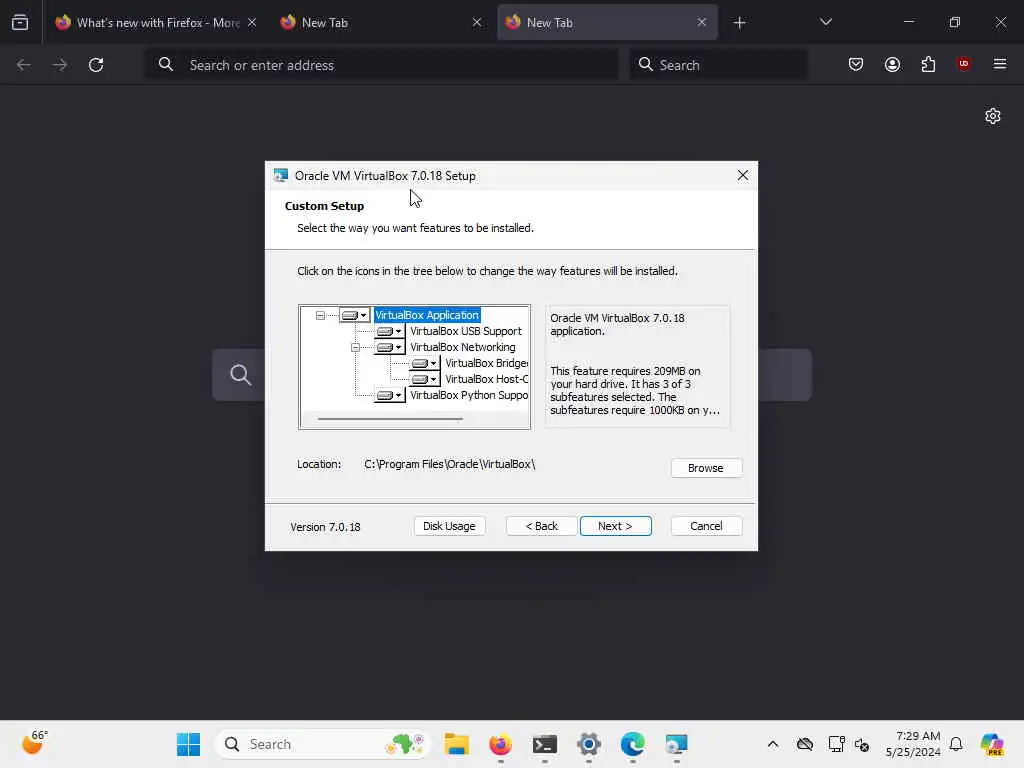Open uBlock Origin extension icon
Viewport: 1024px width, 768px height.
963,64
